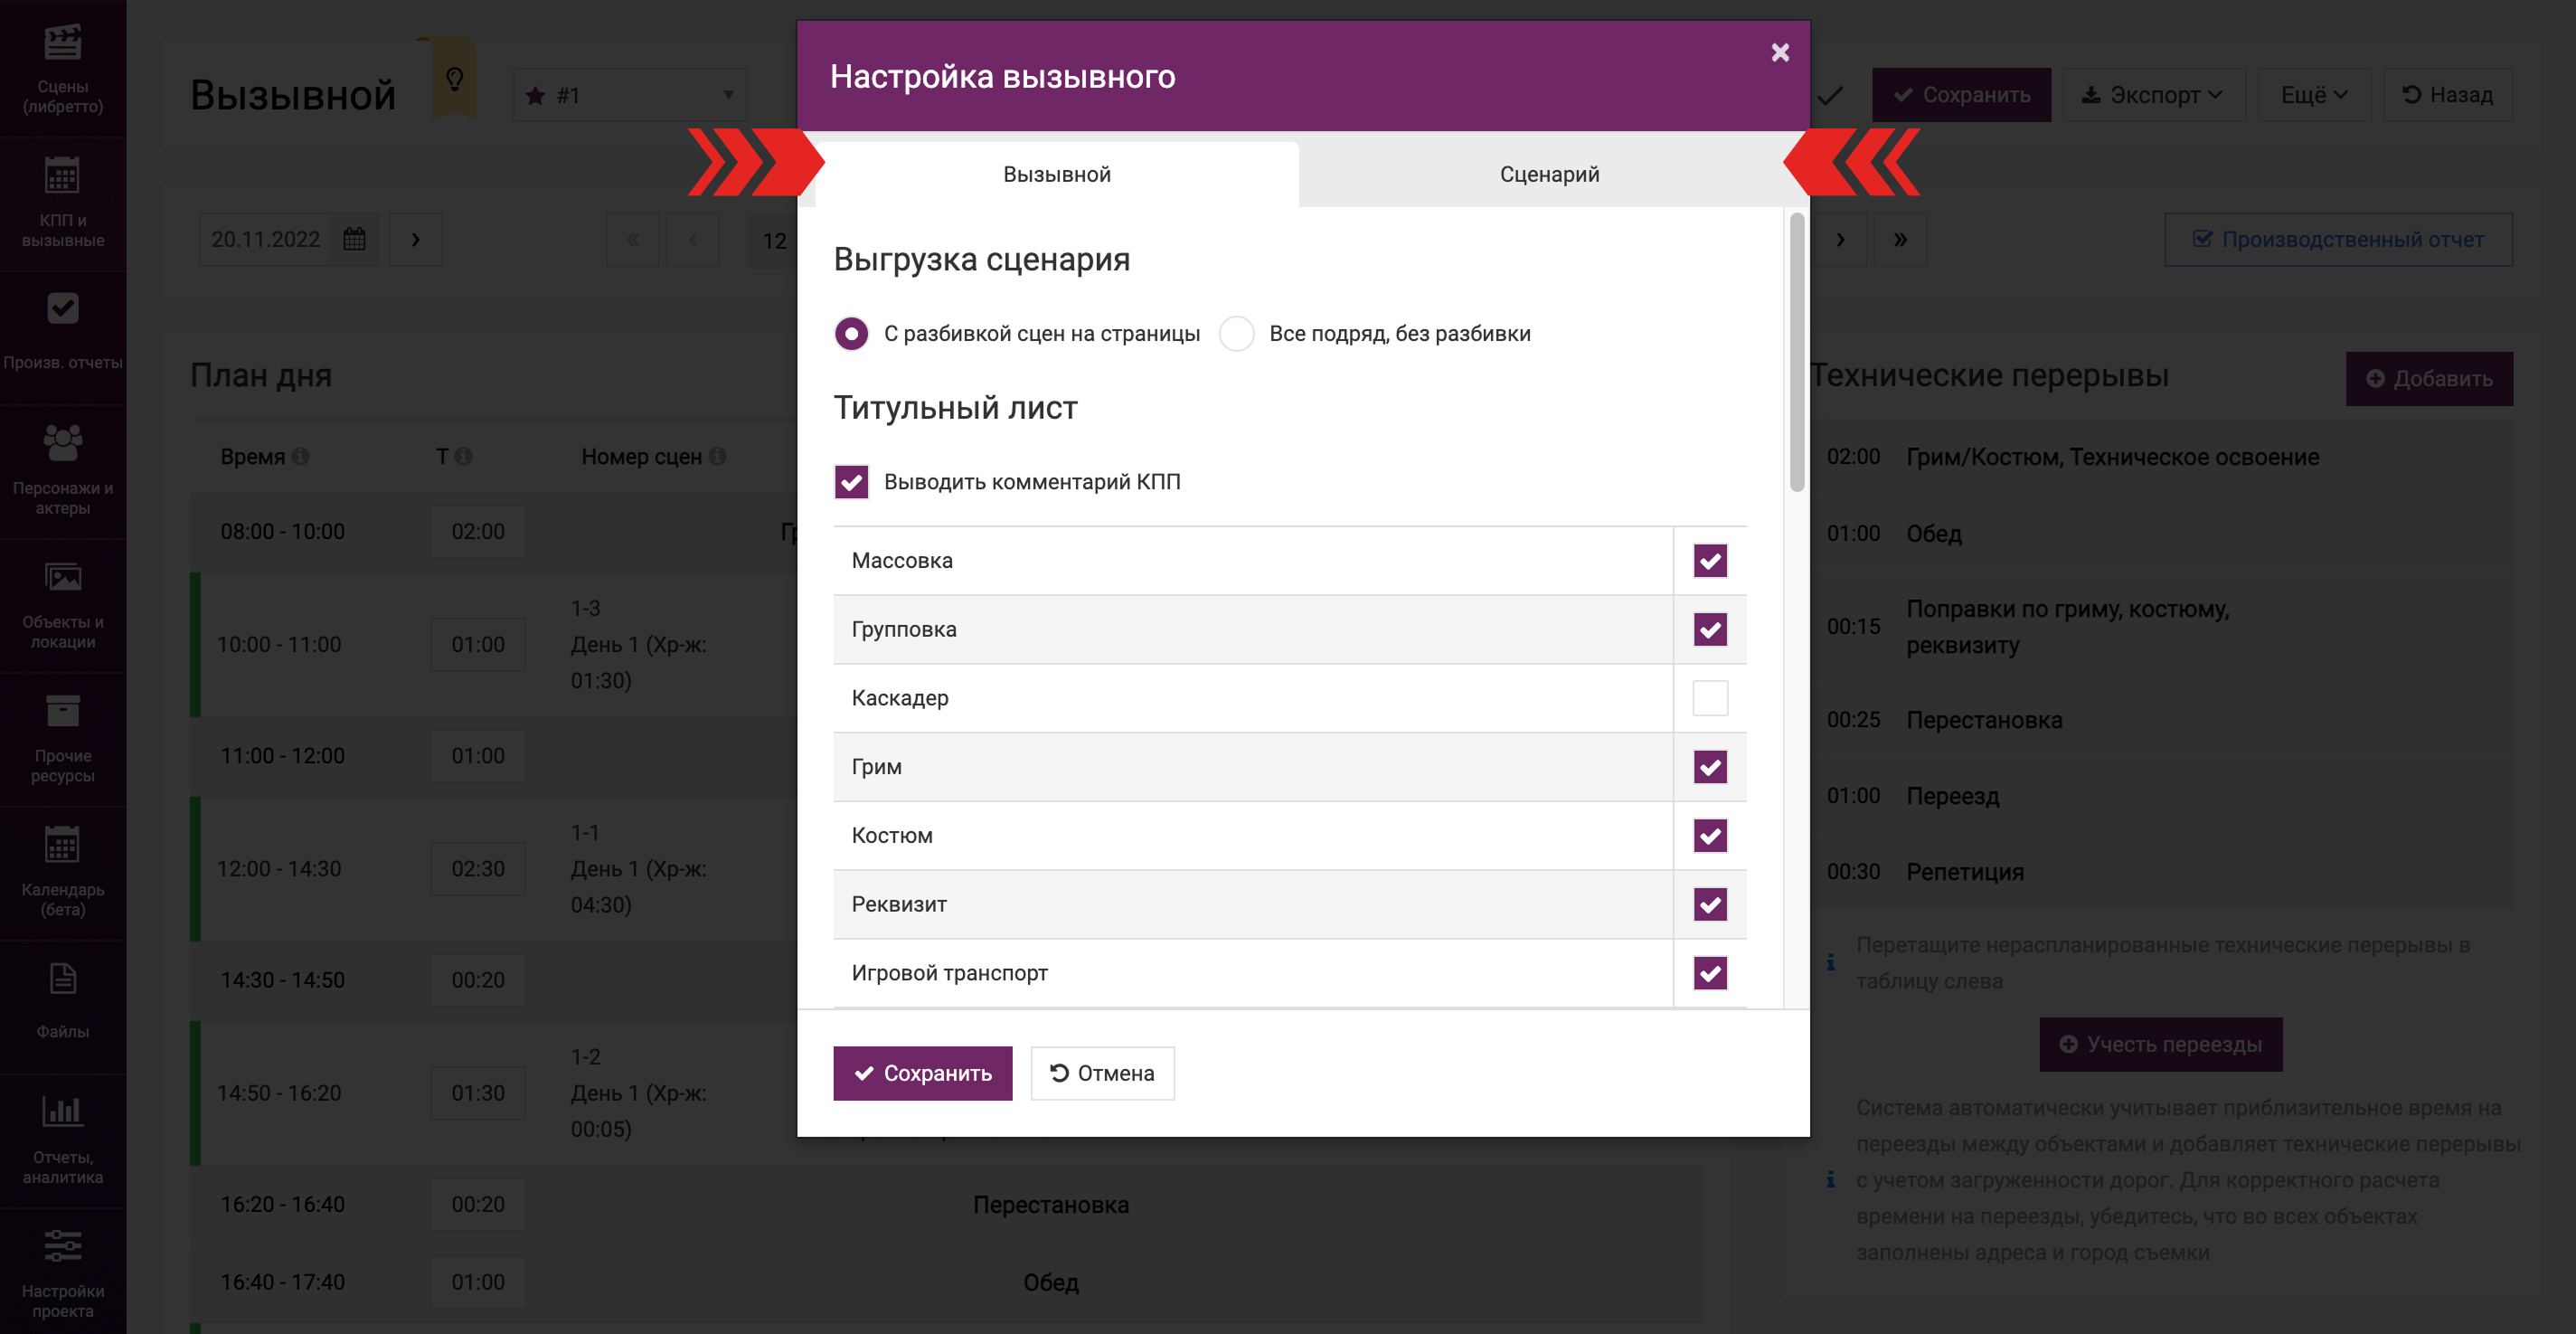Screen dimensions: 2576x1334
Task: Open Сцены (либретто) sidebar section
Action: (x=63, y=68)
